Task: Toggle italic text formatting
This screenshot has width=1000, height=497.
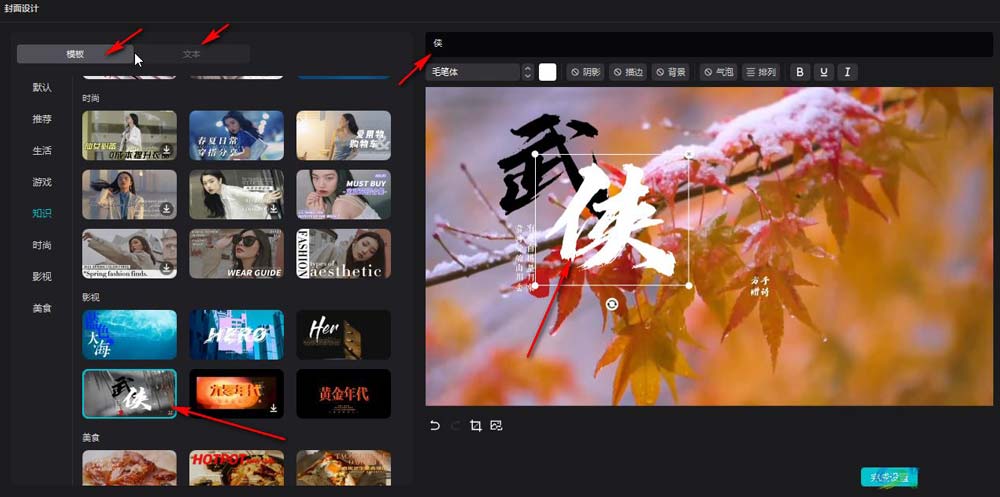Action: coord(847,72)
